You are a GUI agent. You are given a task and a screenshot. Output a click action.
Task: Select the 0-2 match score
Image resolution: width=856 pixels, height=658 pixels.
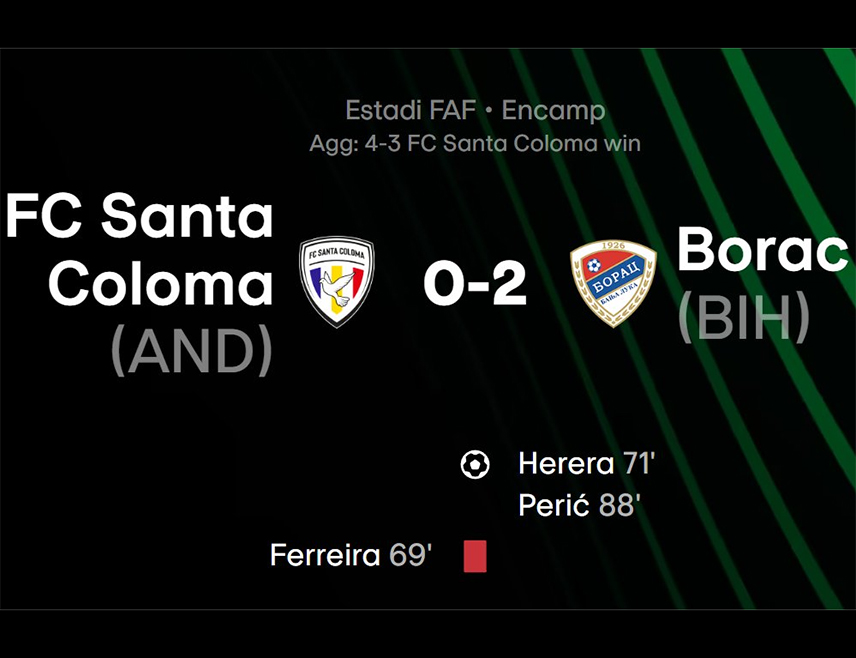(474, 283)
